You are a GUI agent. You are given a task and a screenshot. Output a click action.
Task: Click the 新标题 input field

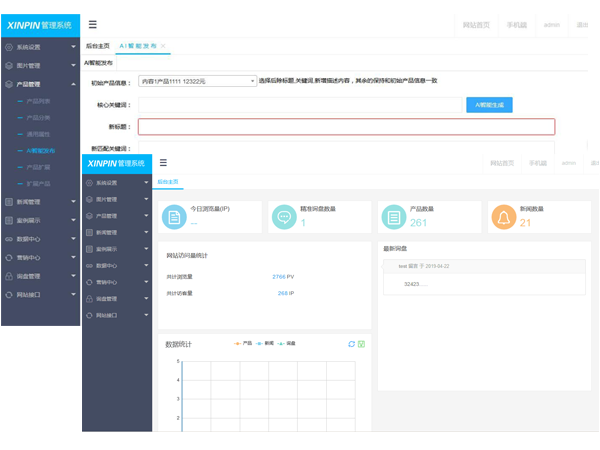point(345,127)
